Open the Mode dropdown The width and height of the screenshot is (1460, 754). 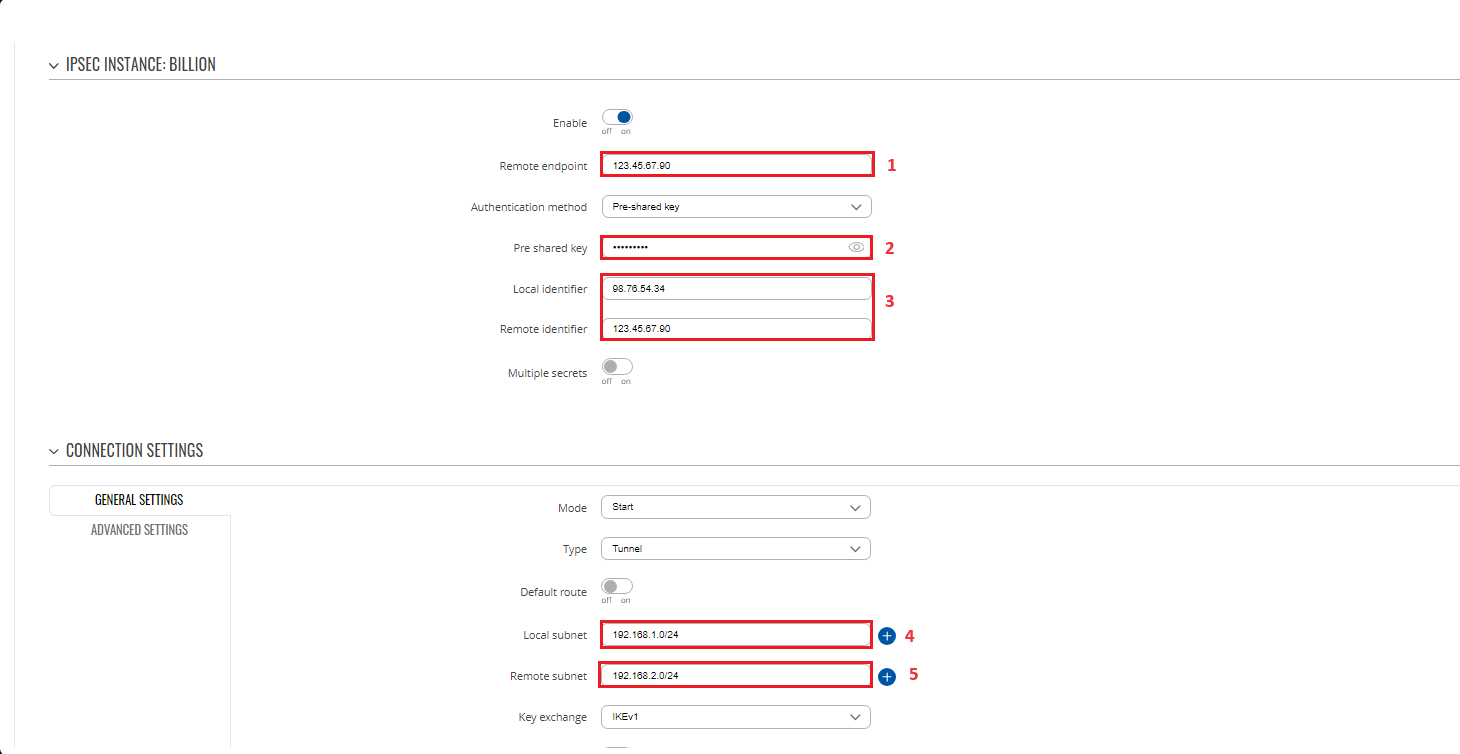click(736, 507)
